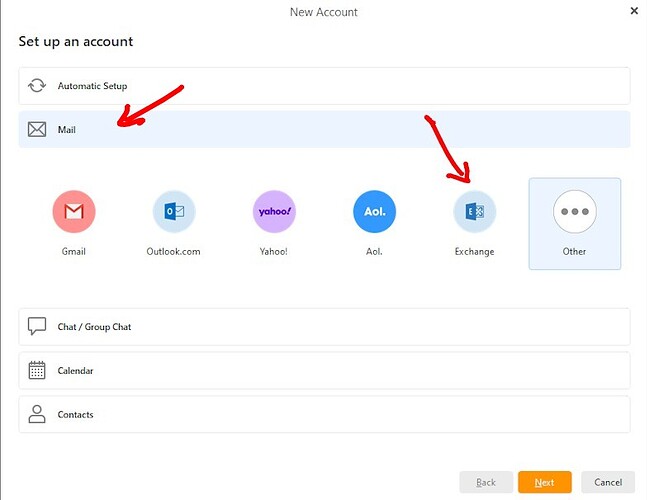
Task: Click the Automatic Setup sync arrows icon
Action: pyautogui.click(x=37, y=86)
